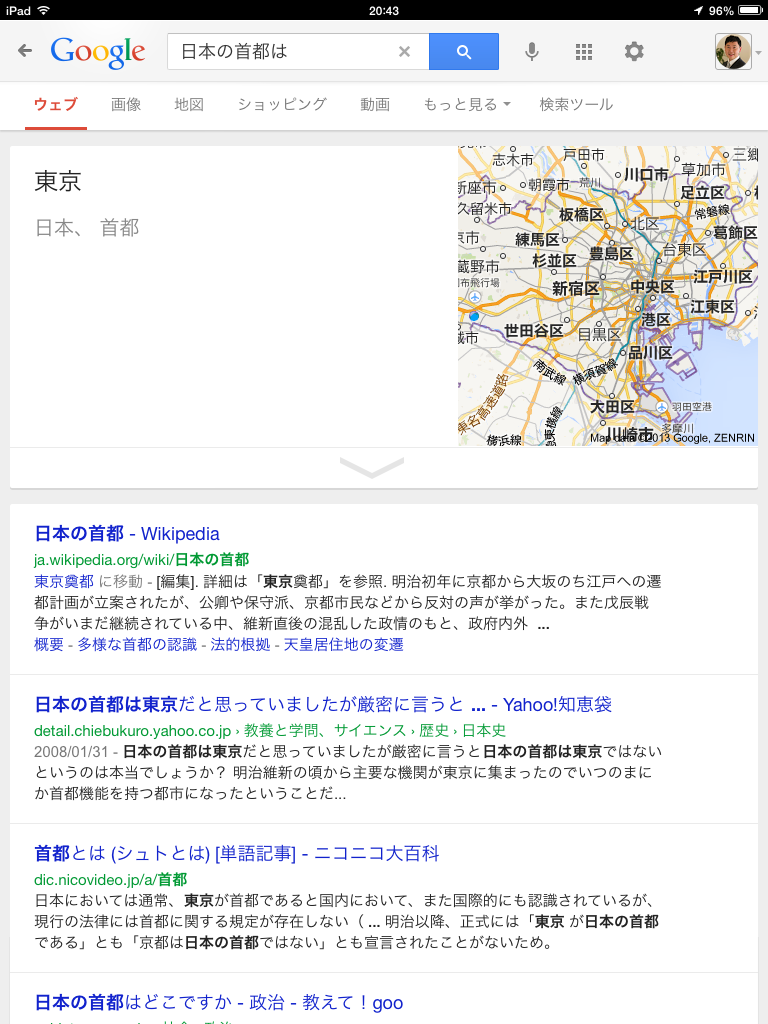Open the Google logo homepage
Image resolution: width=768 pixels, height=1024 pixels.
(98, 52)
